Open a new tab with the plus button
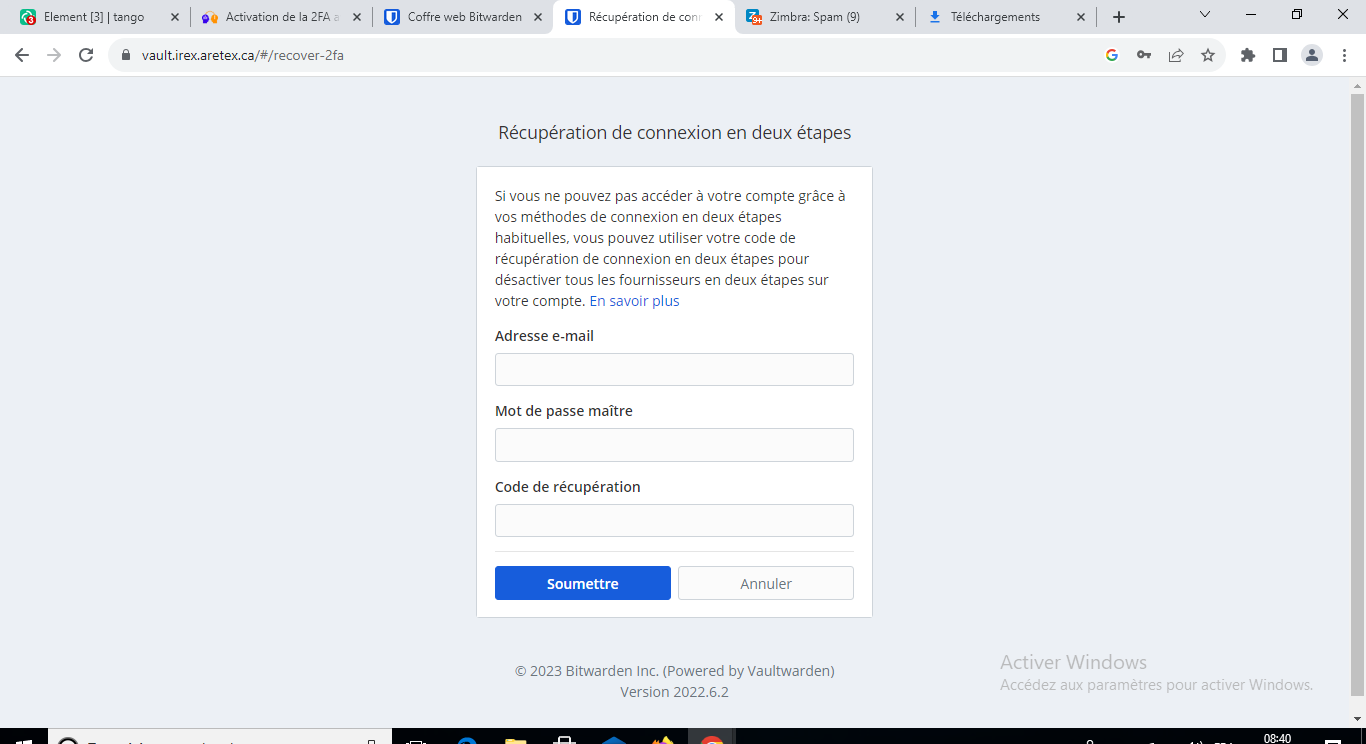The width and height of the screenshot is (1366, 744). click(x=1119, y=17)
